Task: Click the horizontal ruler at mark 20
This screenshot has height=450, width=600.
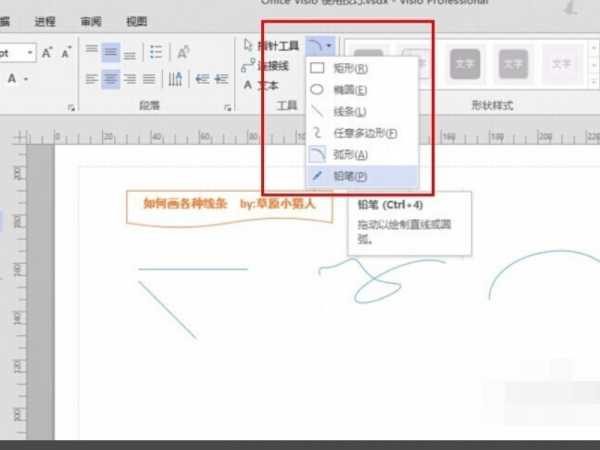Action: coord(107,137)
